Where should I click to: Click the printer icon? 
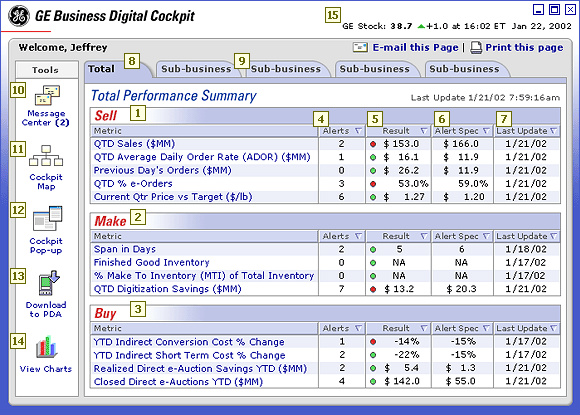pyautogui.click(x=476, y=47)
